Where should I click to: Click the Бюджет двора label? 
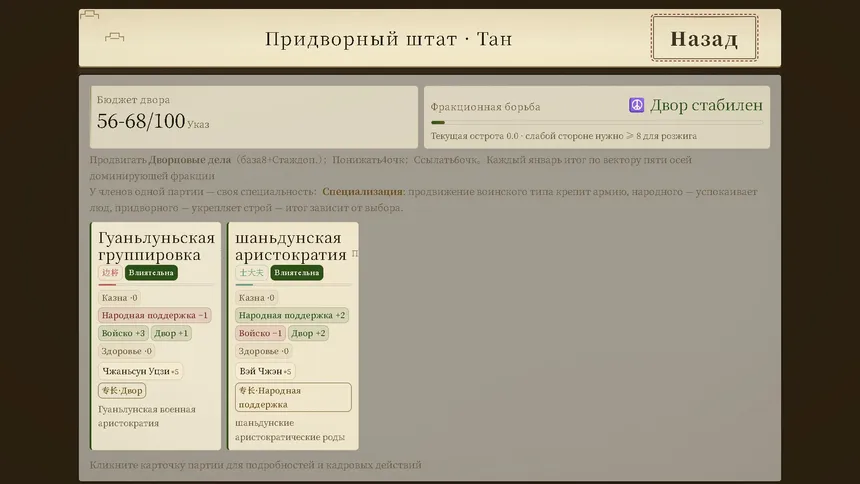coord(133,100)
